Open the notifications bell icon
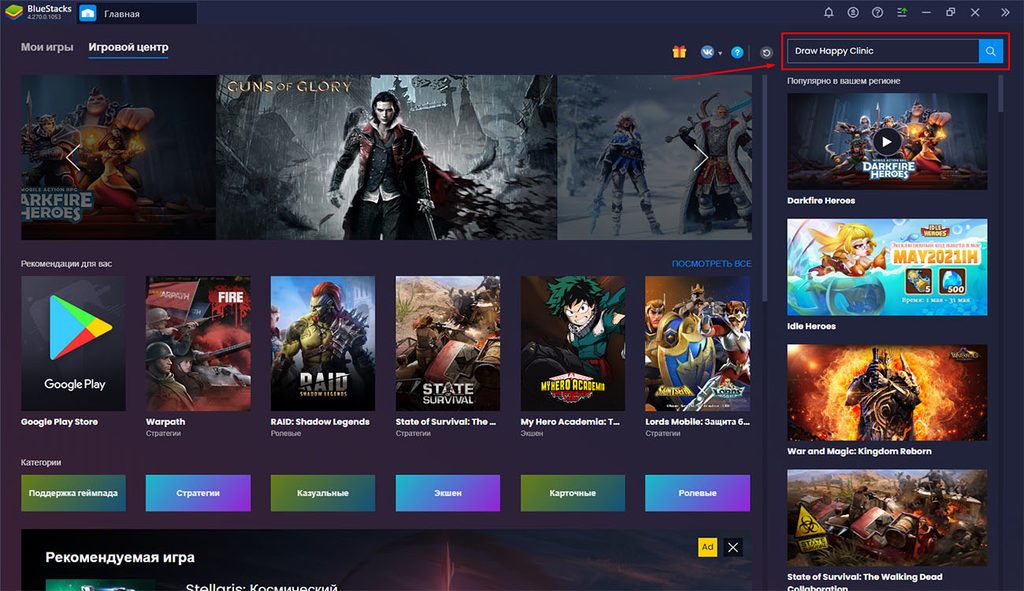The image size is (1024, 591). (828, 12)
